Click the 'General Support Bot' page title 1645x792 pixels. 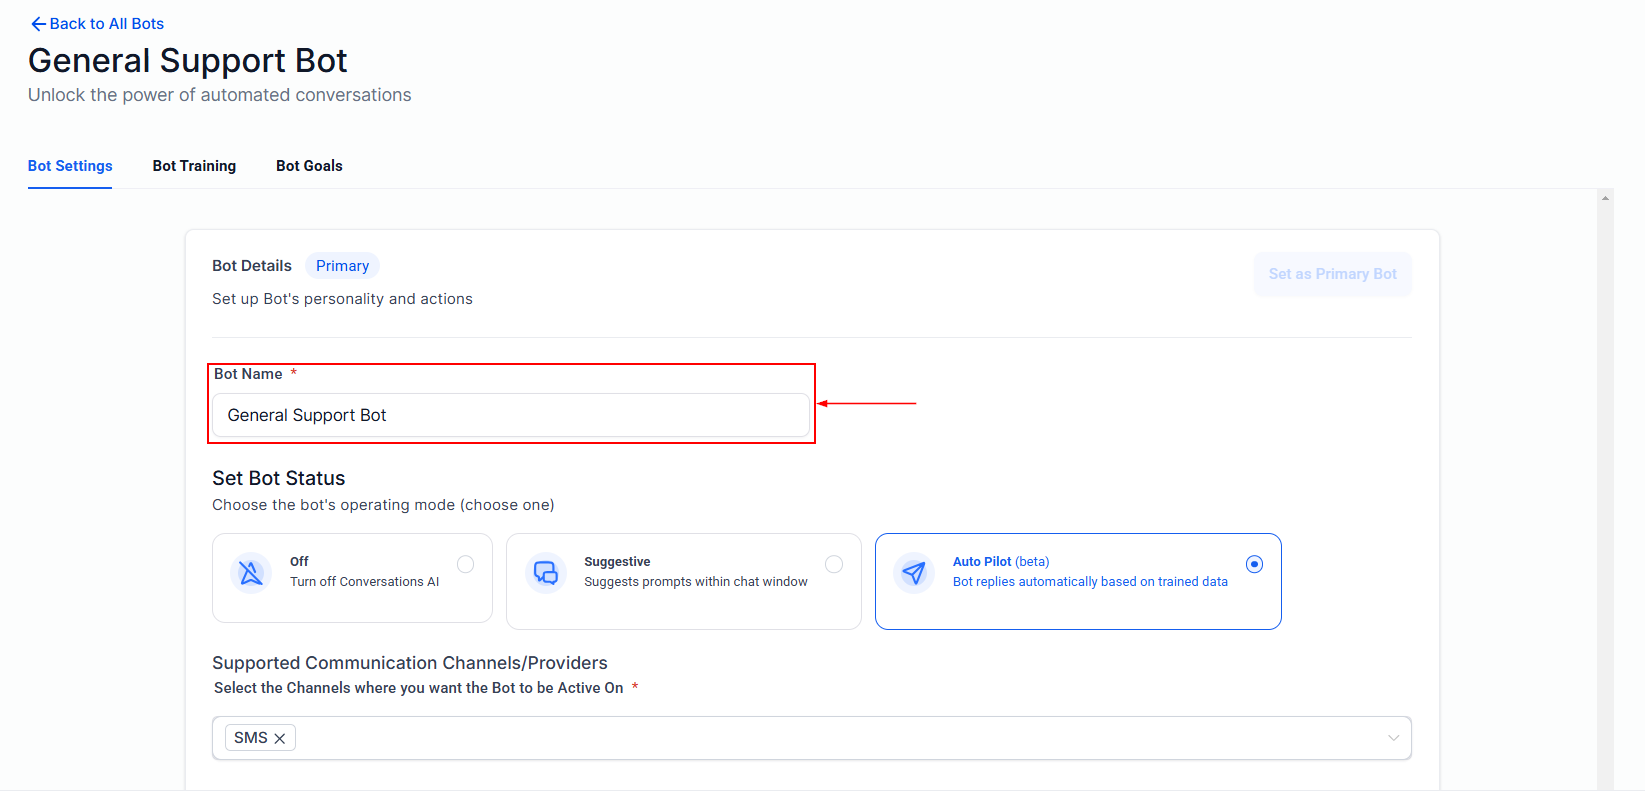[188, 61]
